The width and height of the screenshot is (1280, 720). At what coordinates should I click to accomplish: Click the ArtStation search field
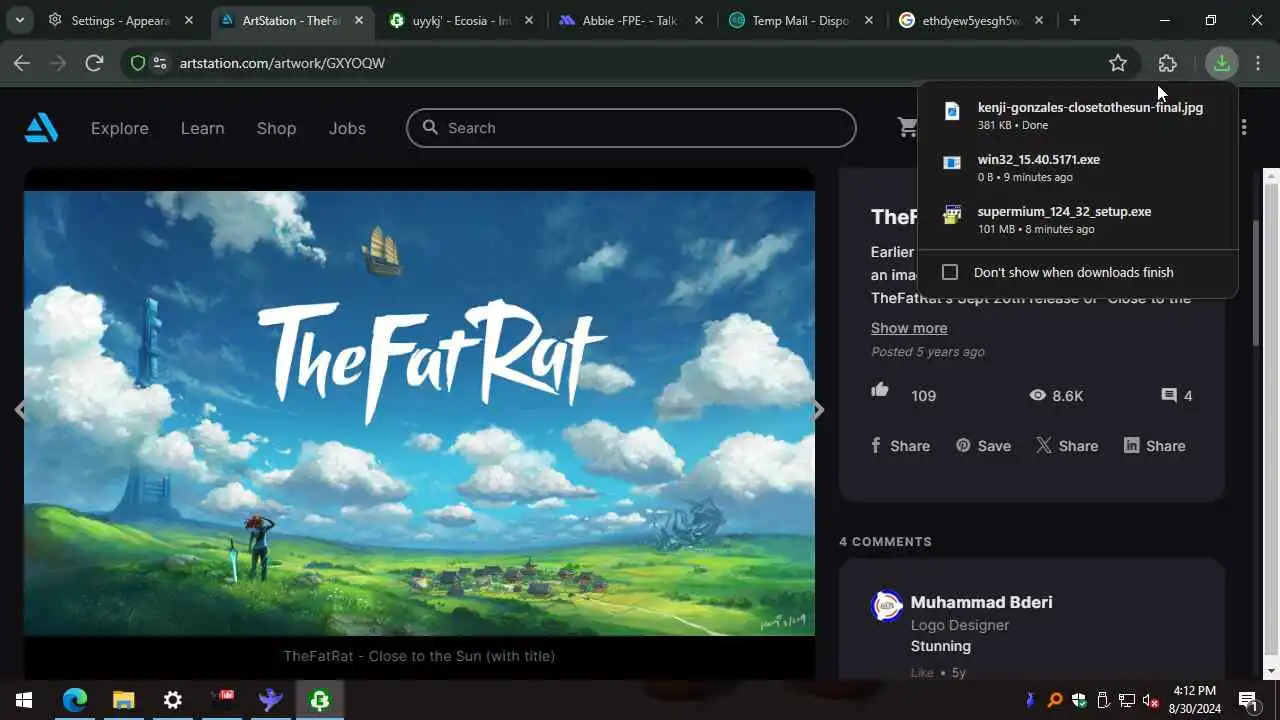[631, 128]
